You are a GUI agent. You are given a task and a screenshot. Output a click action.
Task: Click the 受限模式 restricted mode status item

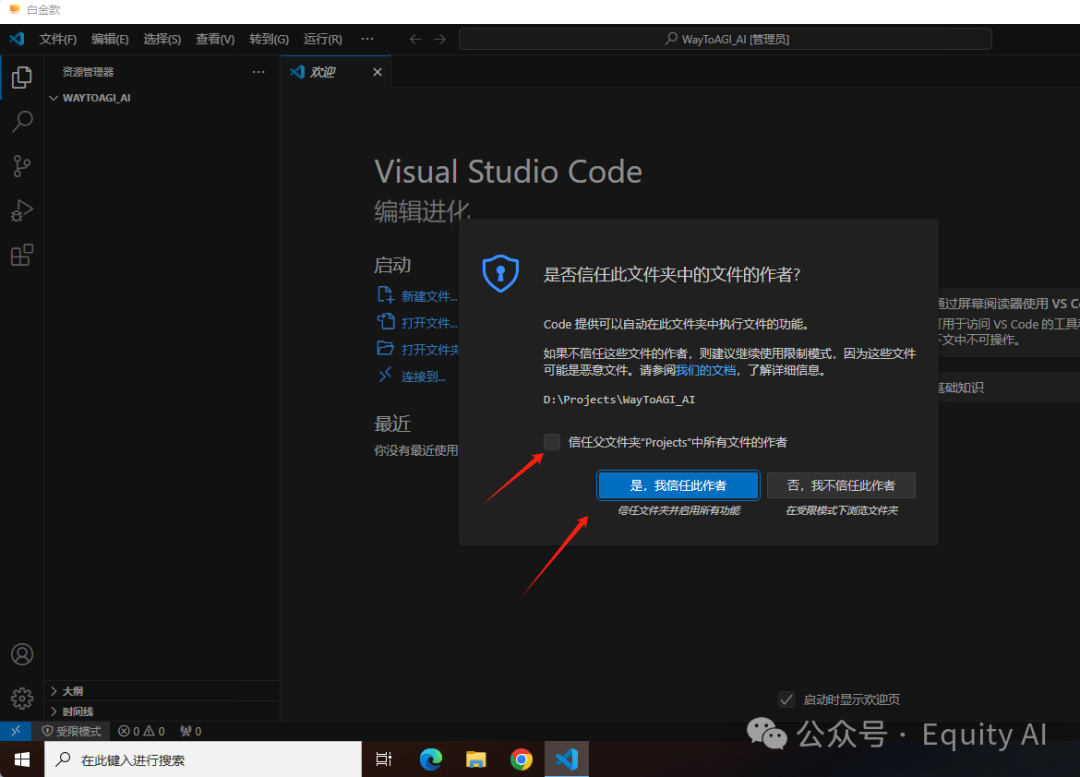pos(72,731)
